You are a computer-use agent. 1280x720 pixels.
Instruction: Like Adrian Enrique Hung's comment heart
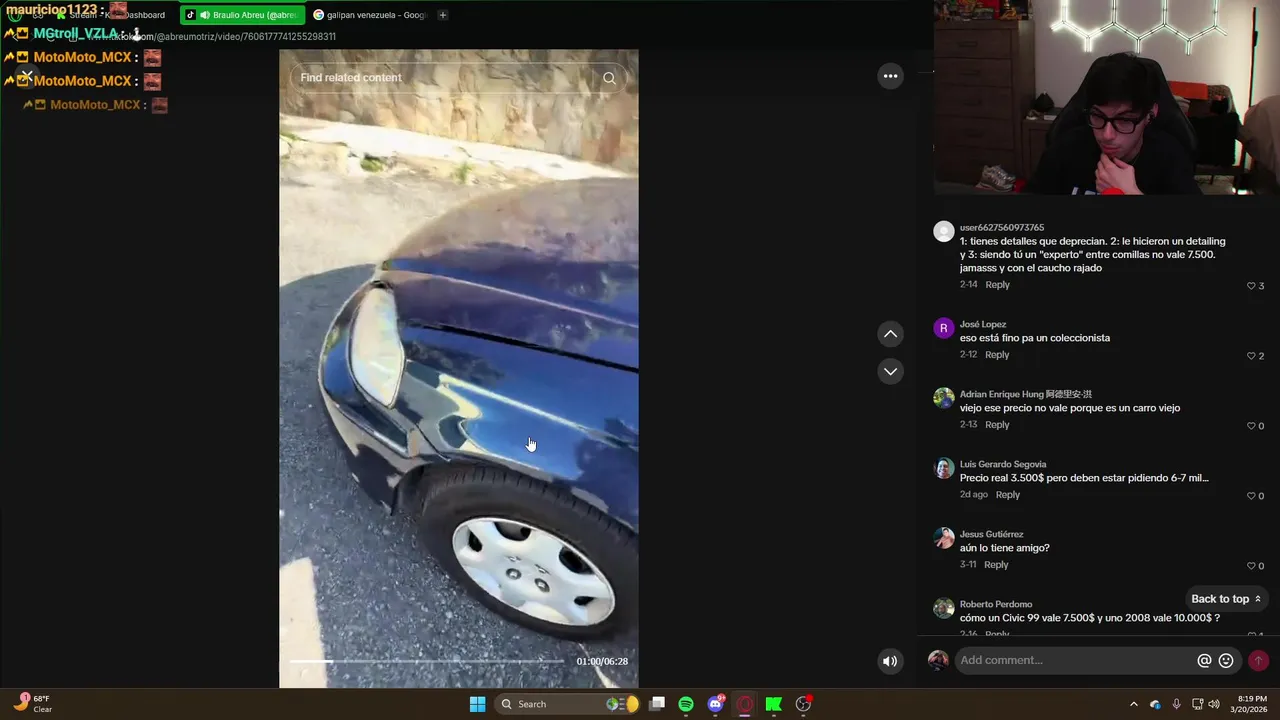[x=1250, y=426]
